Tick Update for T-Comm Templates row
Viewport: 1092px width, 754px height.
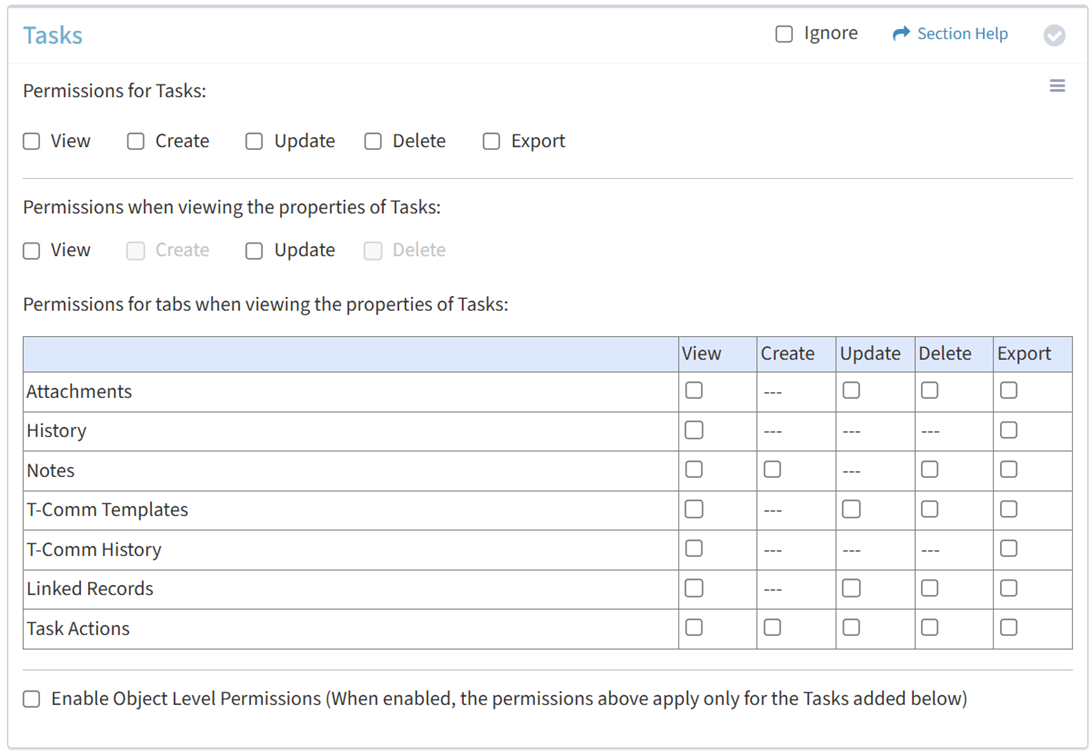[851, 509]
